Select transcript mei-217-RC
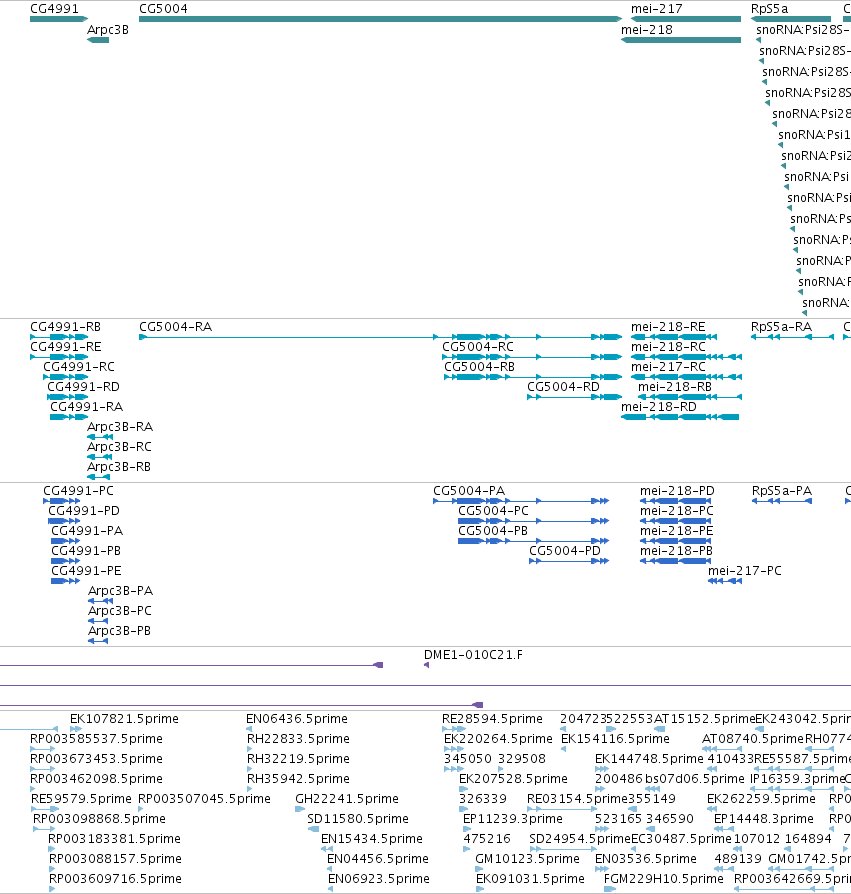 tap(668, 367)
